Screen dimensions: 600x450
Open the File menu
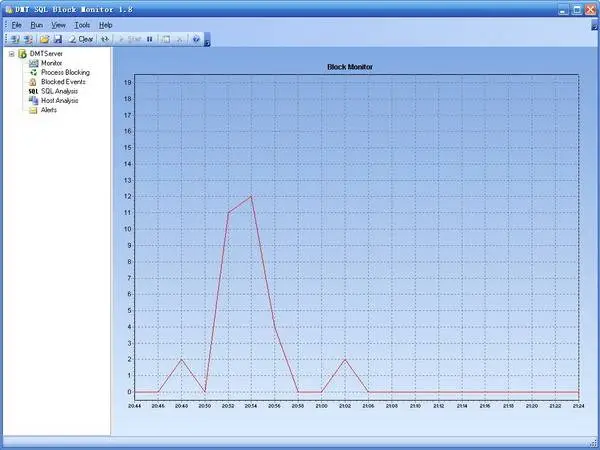pyautogui.click(x=16, y=24)
